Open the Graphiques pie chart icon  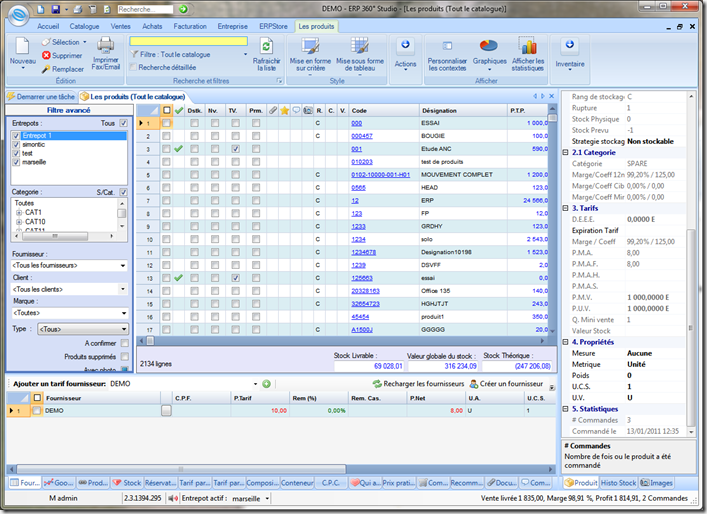point(489,46)
